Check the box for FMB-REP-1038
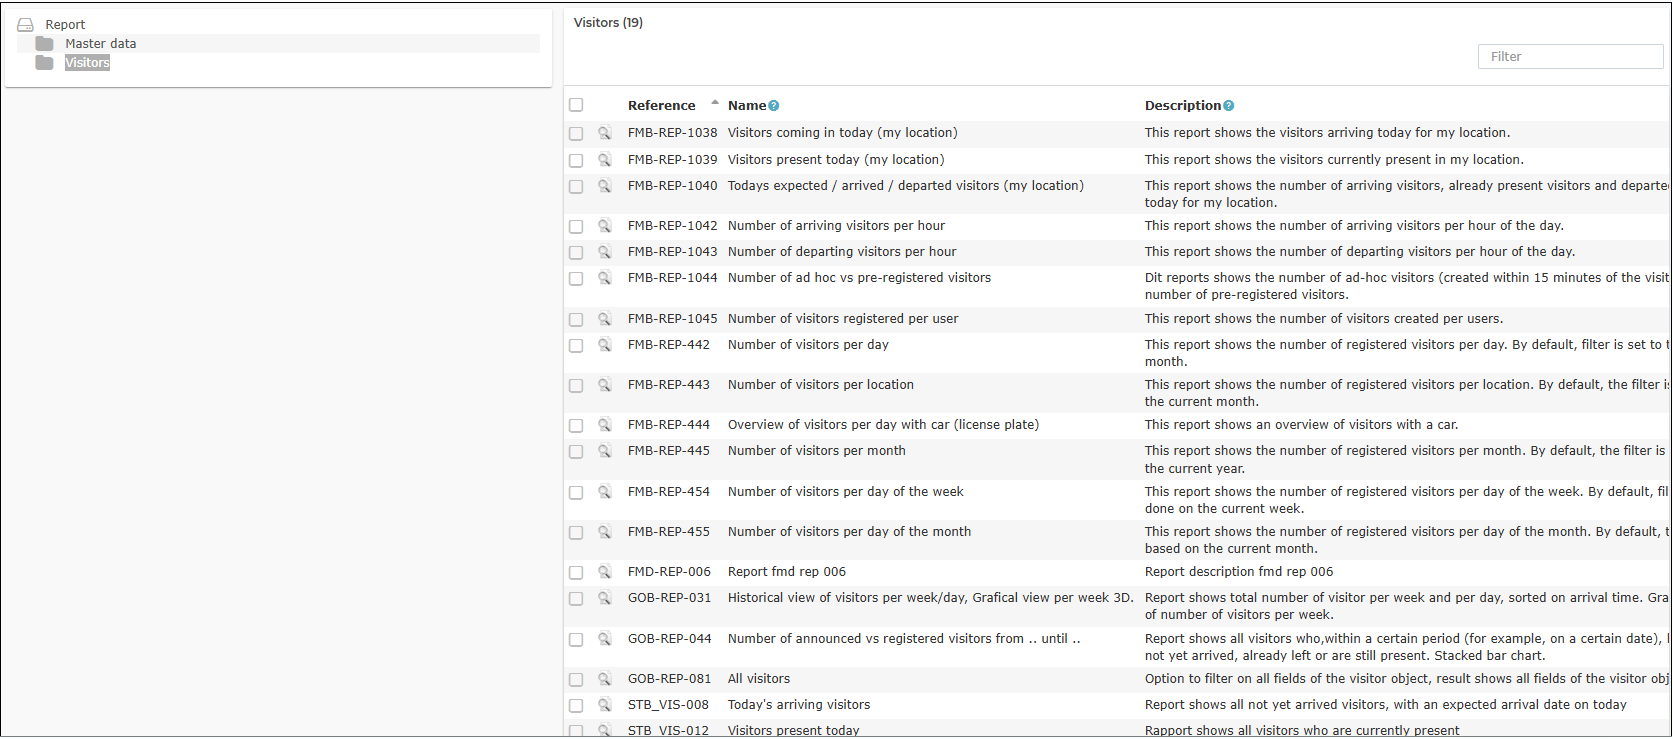This screenshot has height=739, width=1673. [x=576, y=133]
